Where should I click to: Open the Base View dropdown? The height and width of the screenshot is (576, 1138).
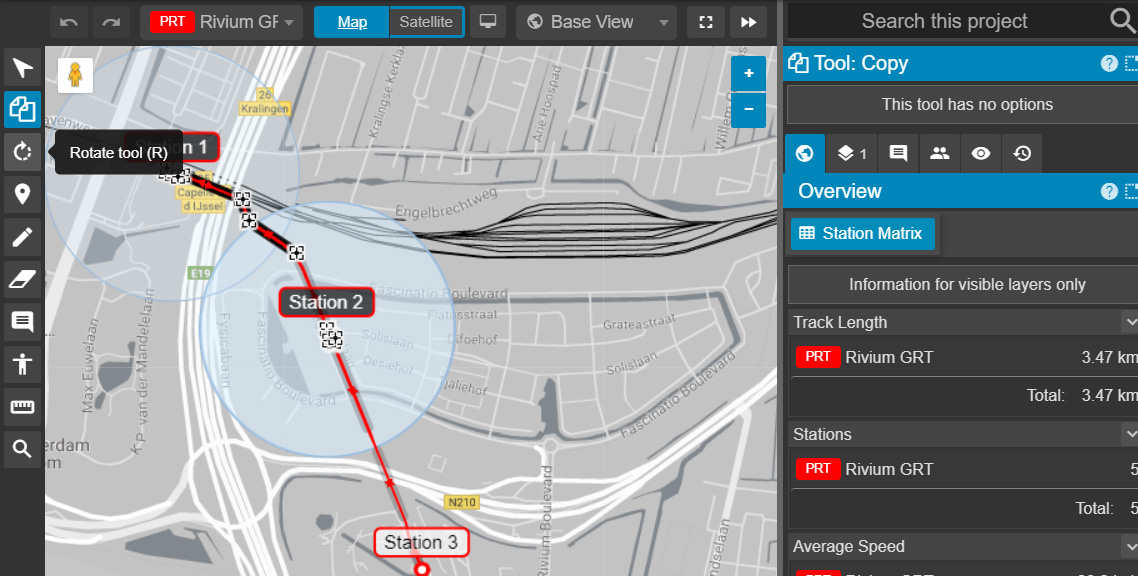pos(596,22)
